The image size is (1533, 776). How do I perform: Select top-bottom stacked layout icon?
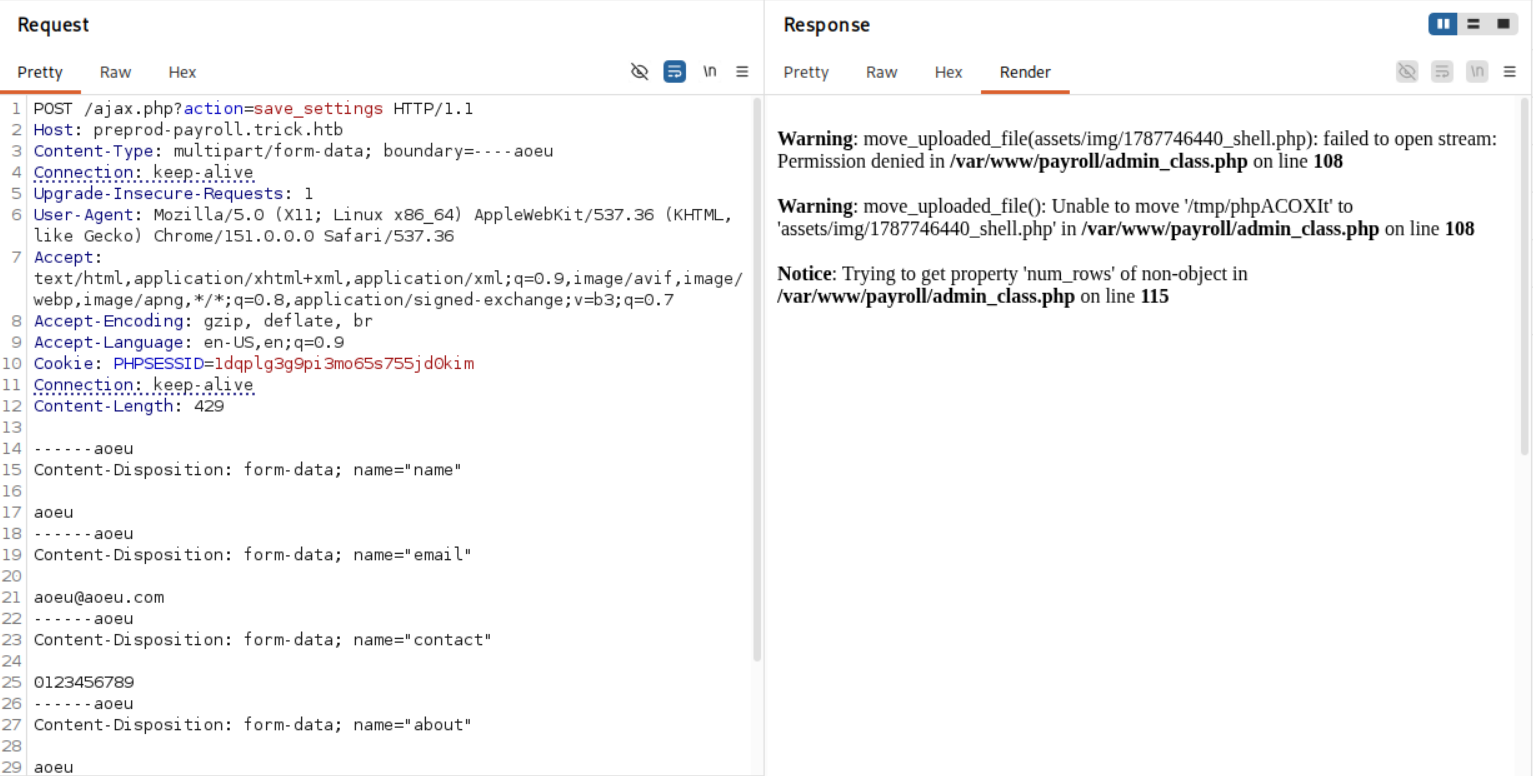(1473, 24)
